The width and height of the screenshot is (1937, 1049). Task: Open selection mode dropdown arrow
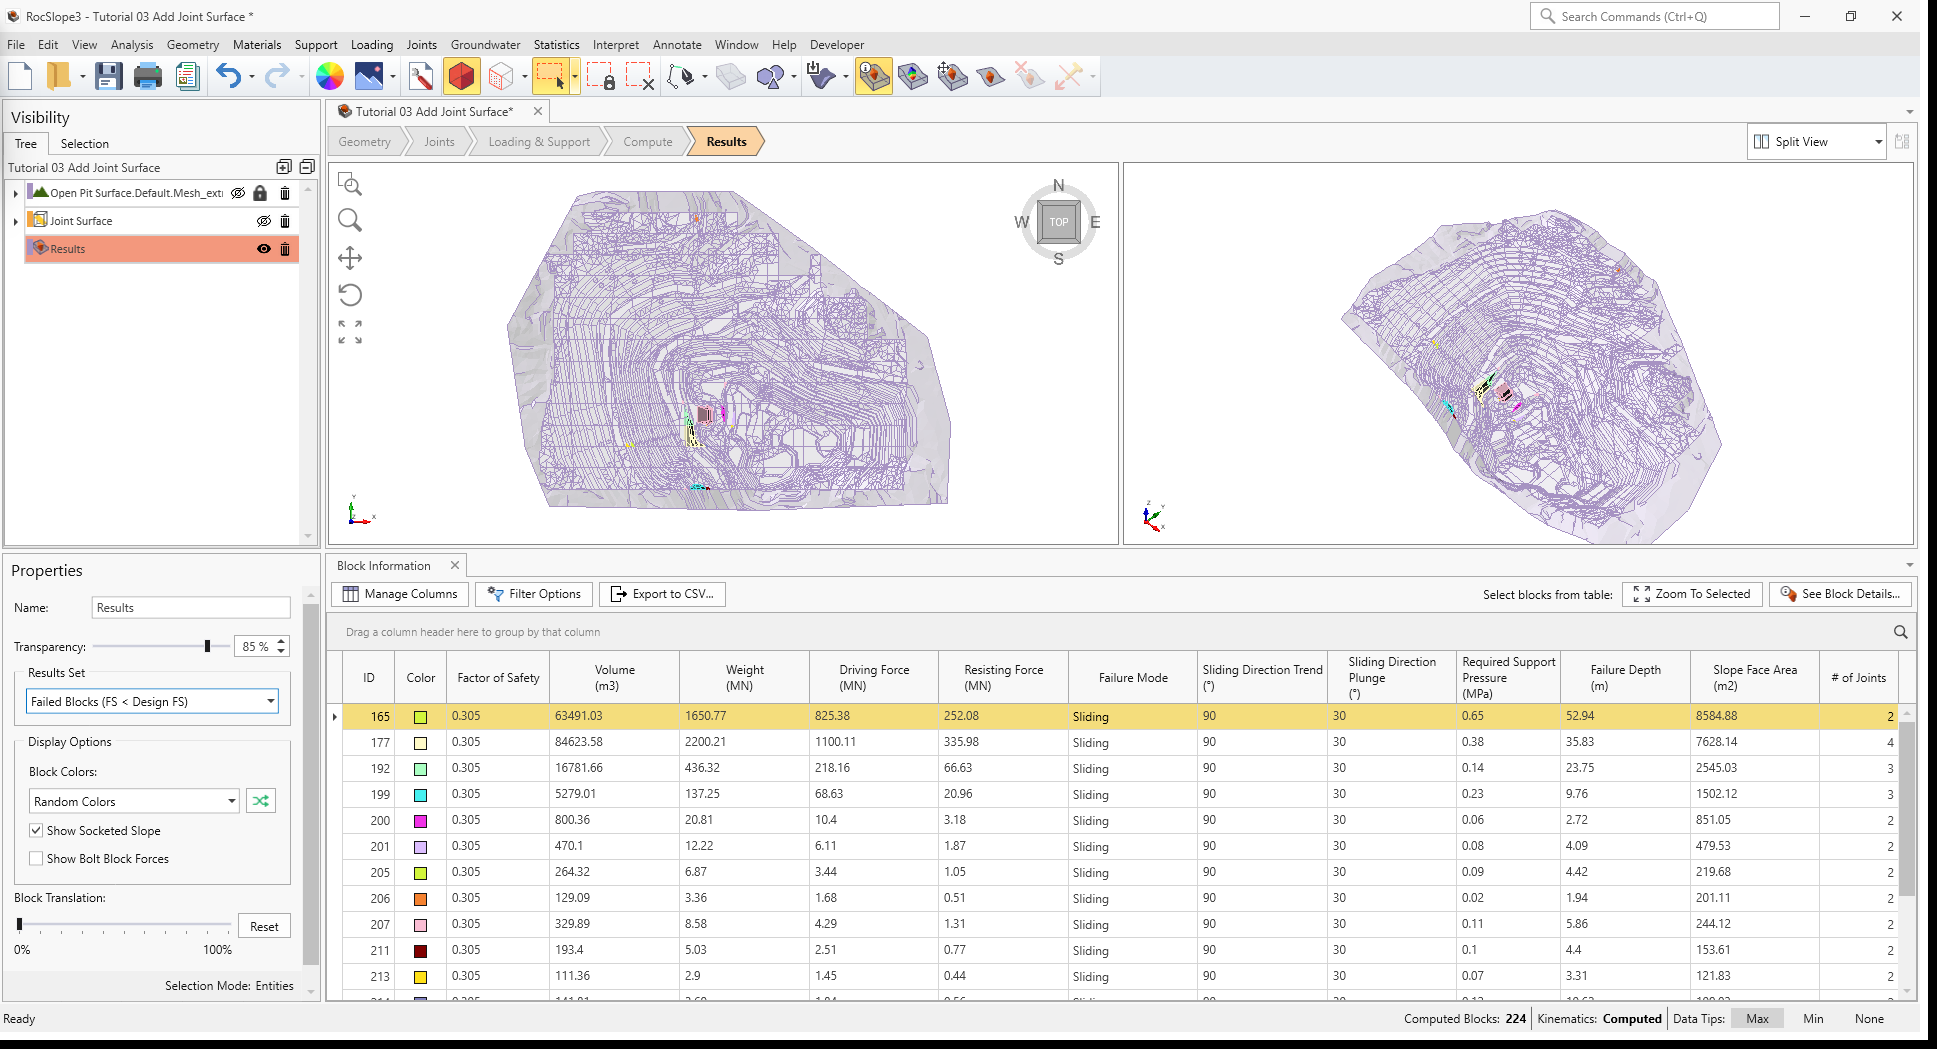tap(576, 77)
